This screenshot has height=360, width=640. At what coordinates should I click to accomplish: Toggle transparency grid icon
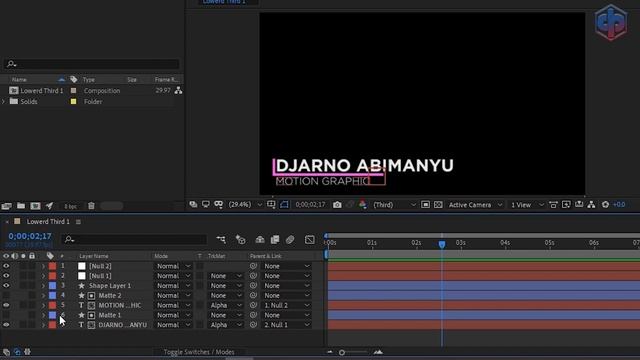coord(438,204)
